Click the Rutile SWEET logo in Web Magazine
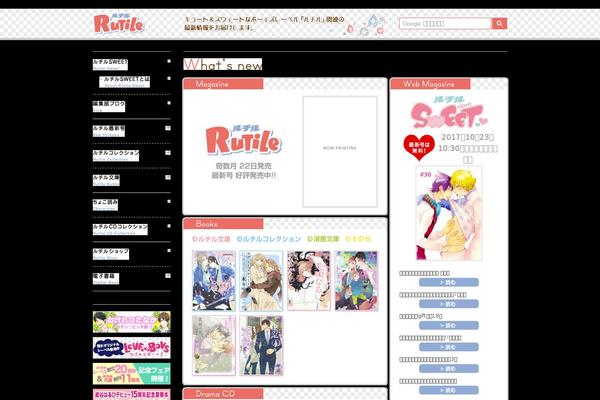Screen dimensions: 600x400 [448, 112]
